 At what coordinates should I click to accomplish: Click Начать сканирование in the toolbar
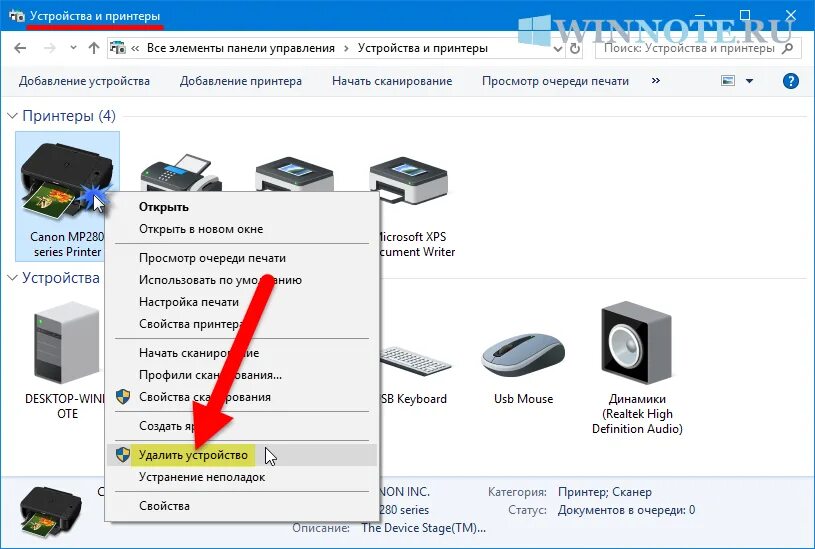(x=392, y=81)
